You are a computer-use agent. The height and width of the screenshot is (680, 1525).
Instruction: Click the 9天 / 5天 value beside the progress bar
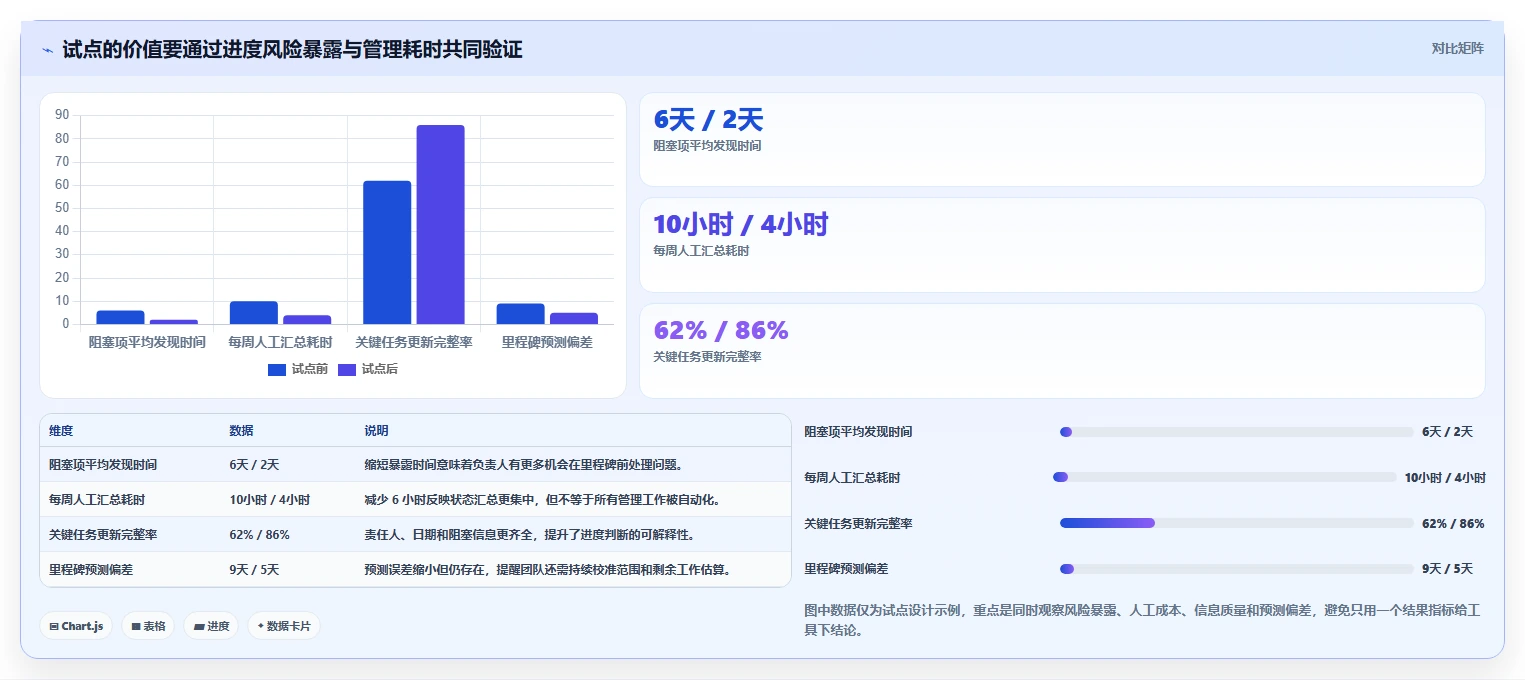coord(1447,569)
